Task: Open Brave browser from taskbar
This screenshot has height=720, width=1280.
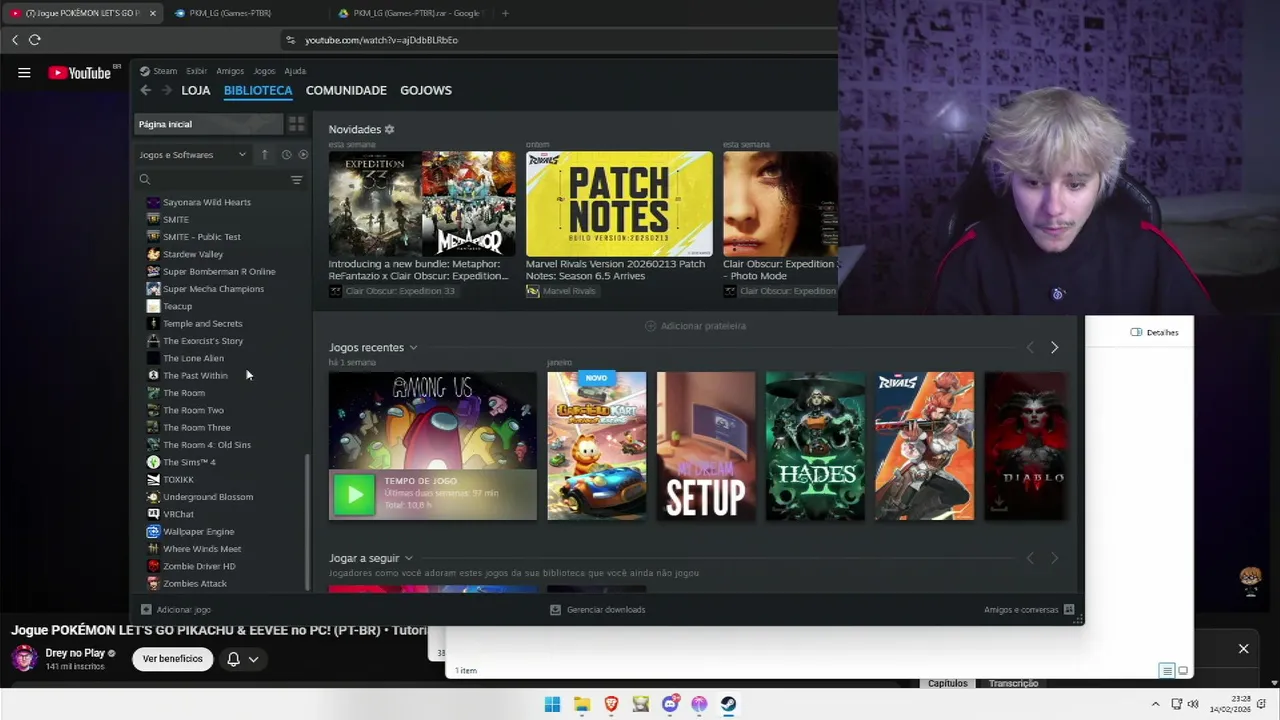Action: click(611, 704)
